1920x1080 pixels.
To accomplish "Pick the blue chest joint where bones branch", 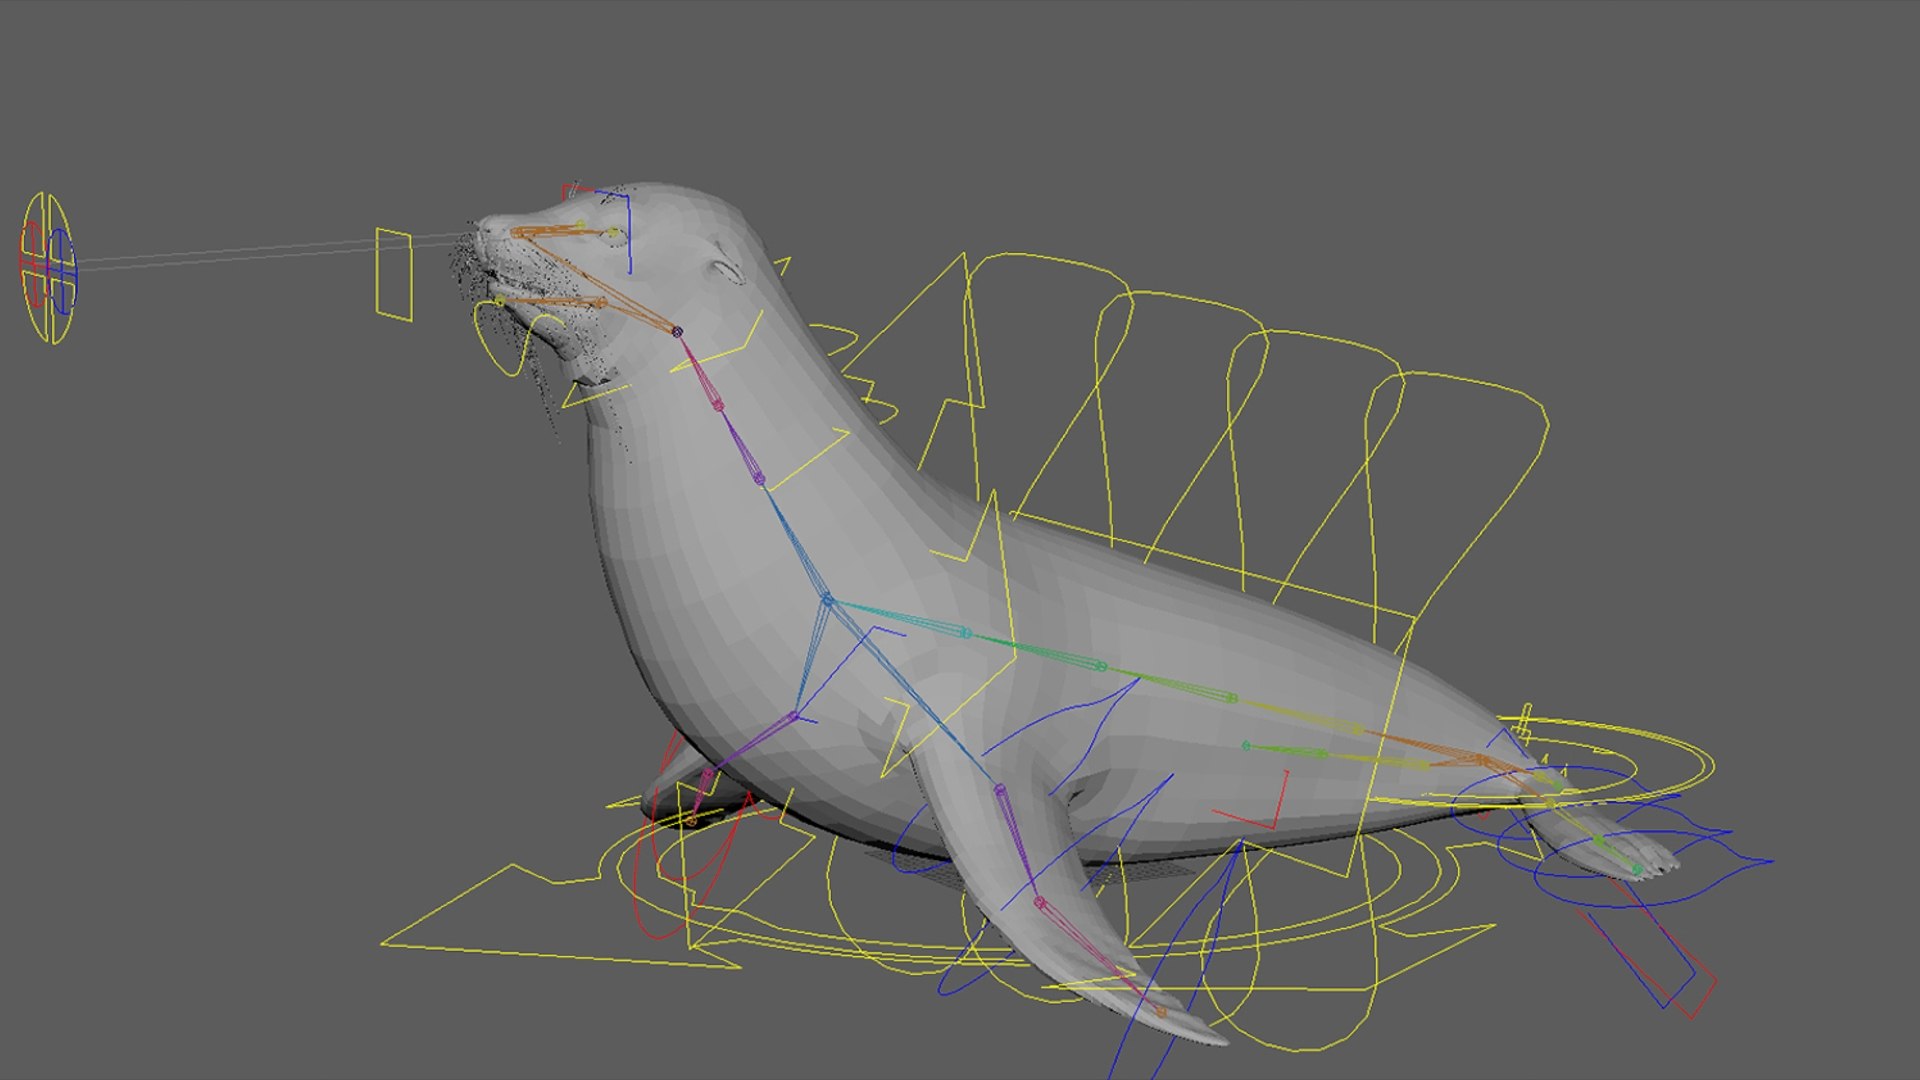I will pyautogui.click(x=827, y=600).
